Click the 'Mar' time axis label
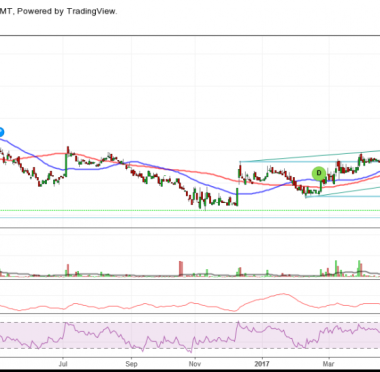This screenshot has height=372, width=380. click(329, 363)
